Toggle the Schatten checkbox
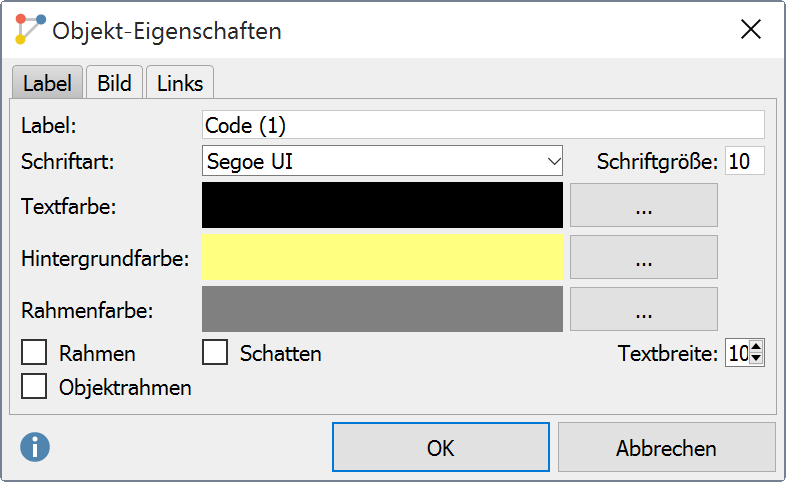Screen dimensions: 786x482 (x=215, y=352)
